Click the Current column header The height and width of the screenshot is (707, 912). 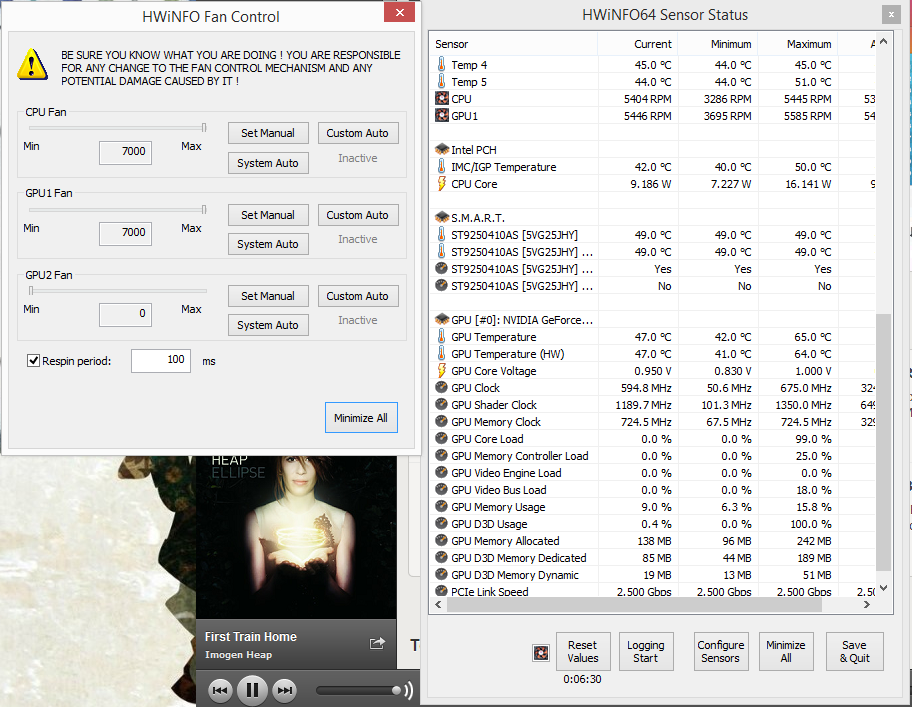[x=637, y=44]
